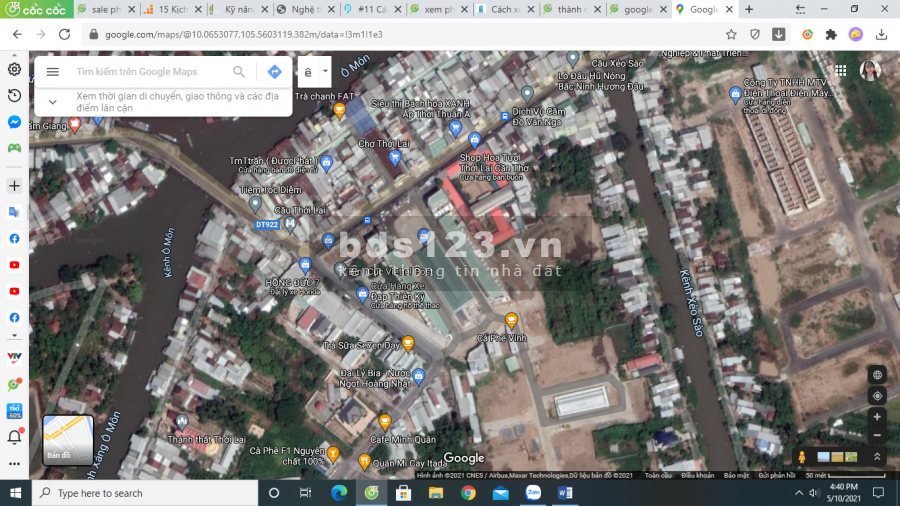Switch to the '15 Kịch' browser tab
The height and width of the screenshot is (506, 900).
[173, 9]
